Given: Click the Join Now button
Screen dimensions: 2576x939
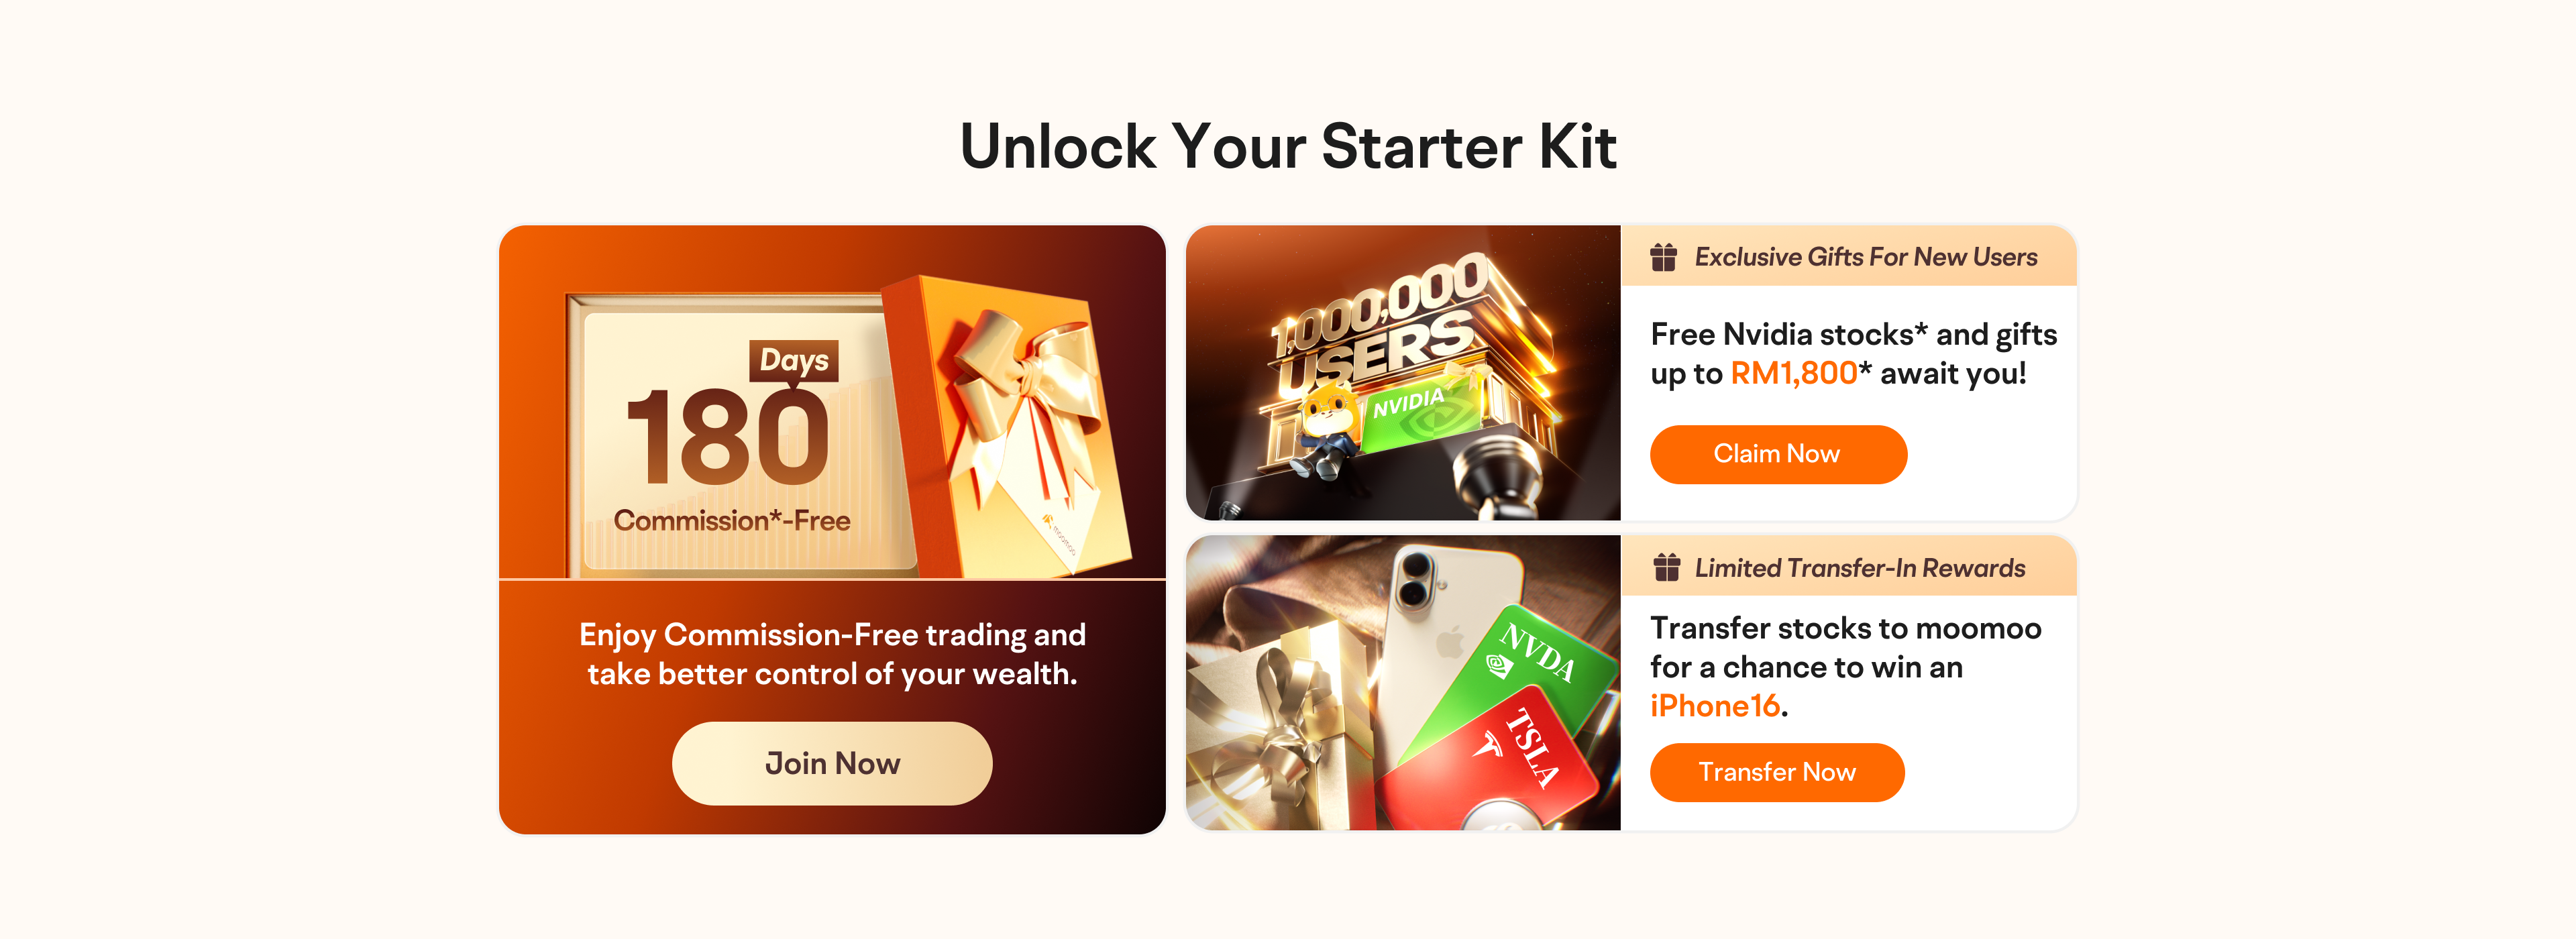Looking at the screenshot, I should coord(832,763).
